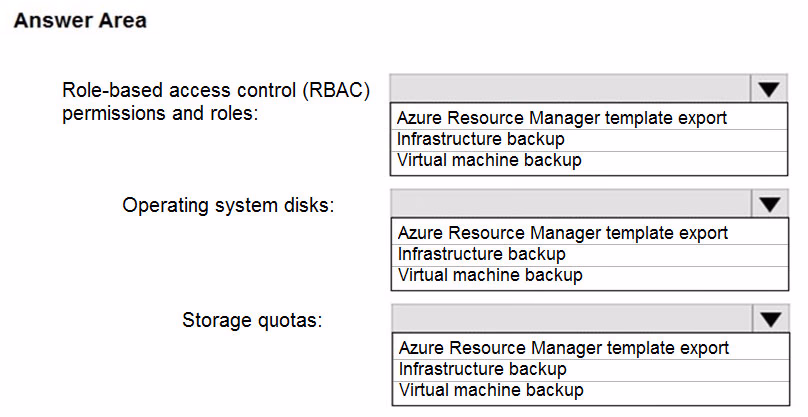
Task: Open the Storage quotas dropdown arrow
Action: click(771, 319)
